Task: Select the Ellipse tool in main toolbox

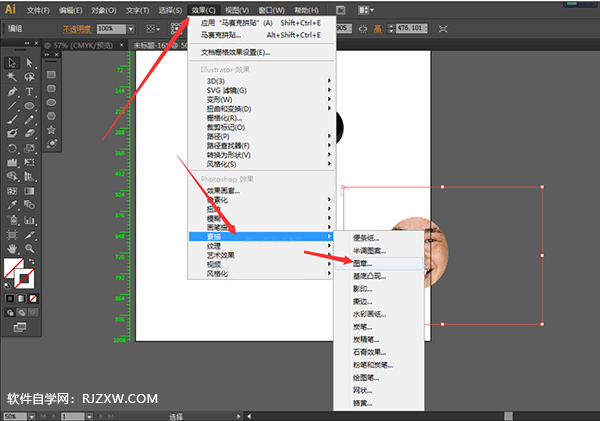Action: [x=29, y=106]
